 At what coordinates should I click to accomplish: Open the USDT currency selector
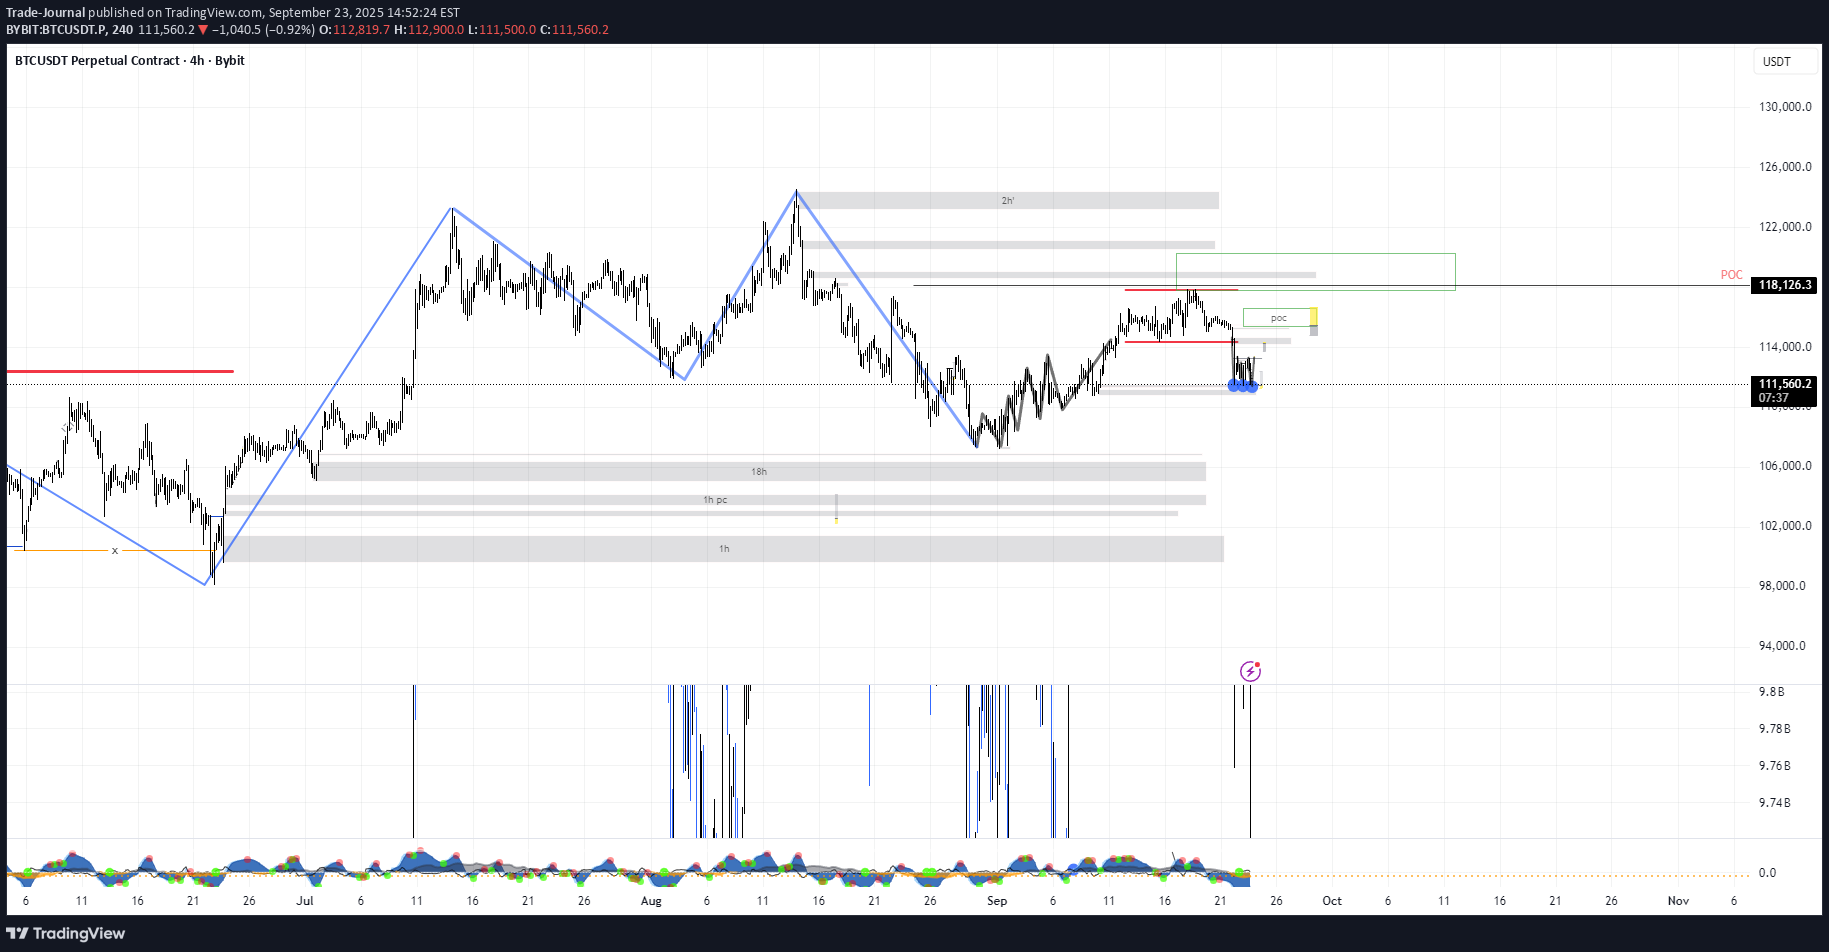[x=1776, y=62]
